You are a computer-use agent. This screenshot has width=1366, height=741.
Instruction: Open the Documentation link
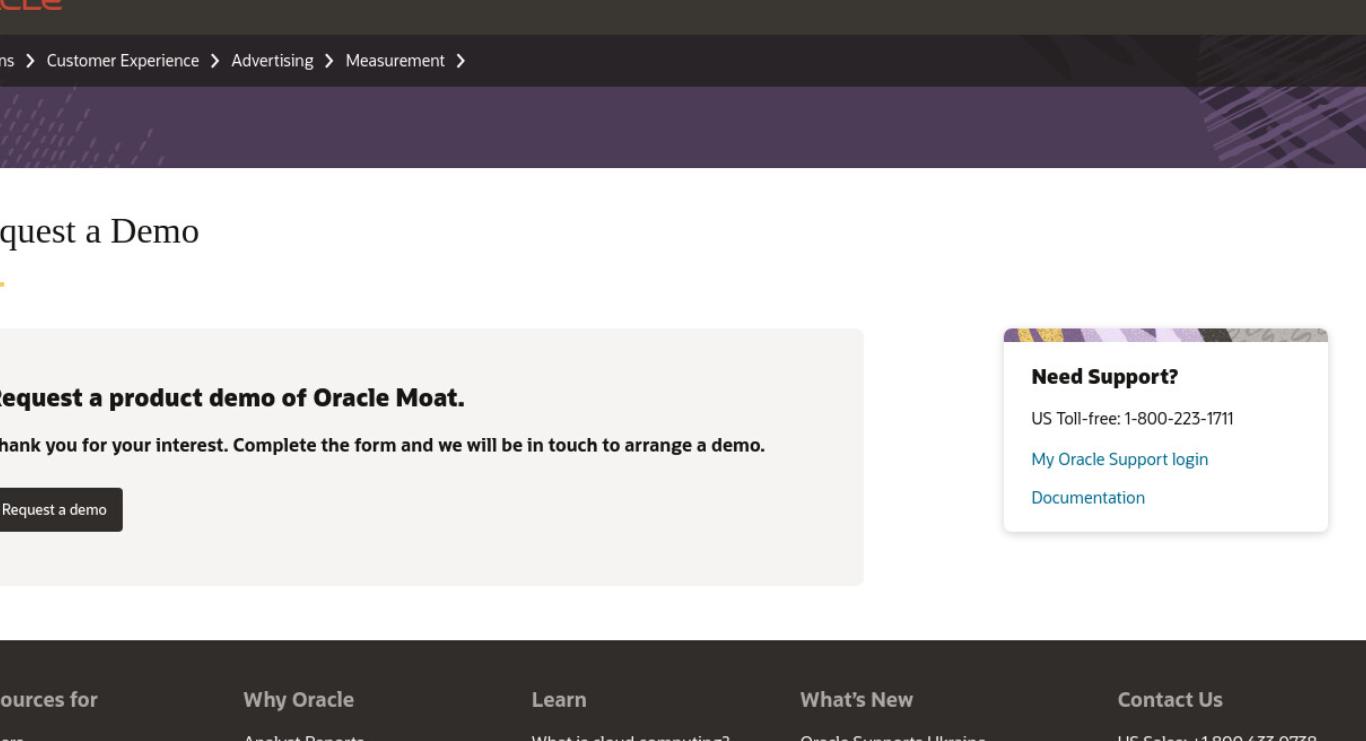click(x=1088, y=497)
